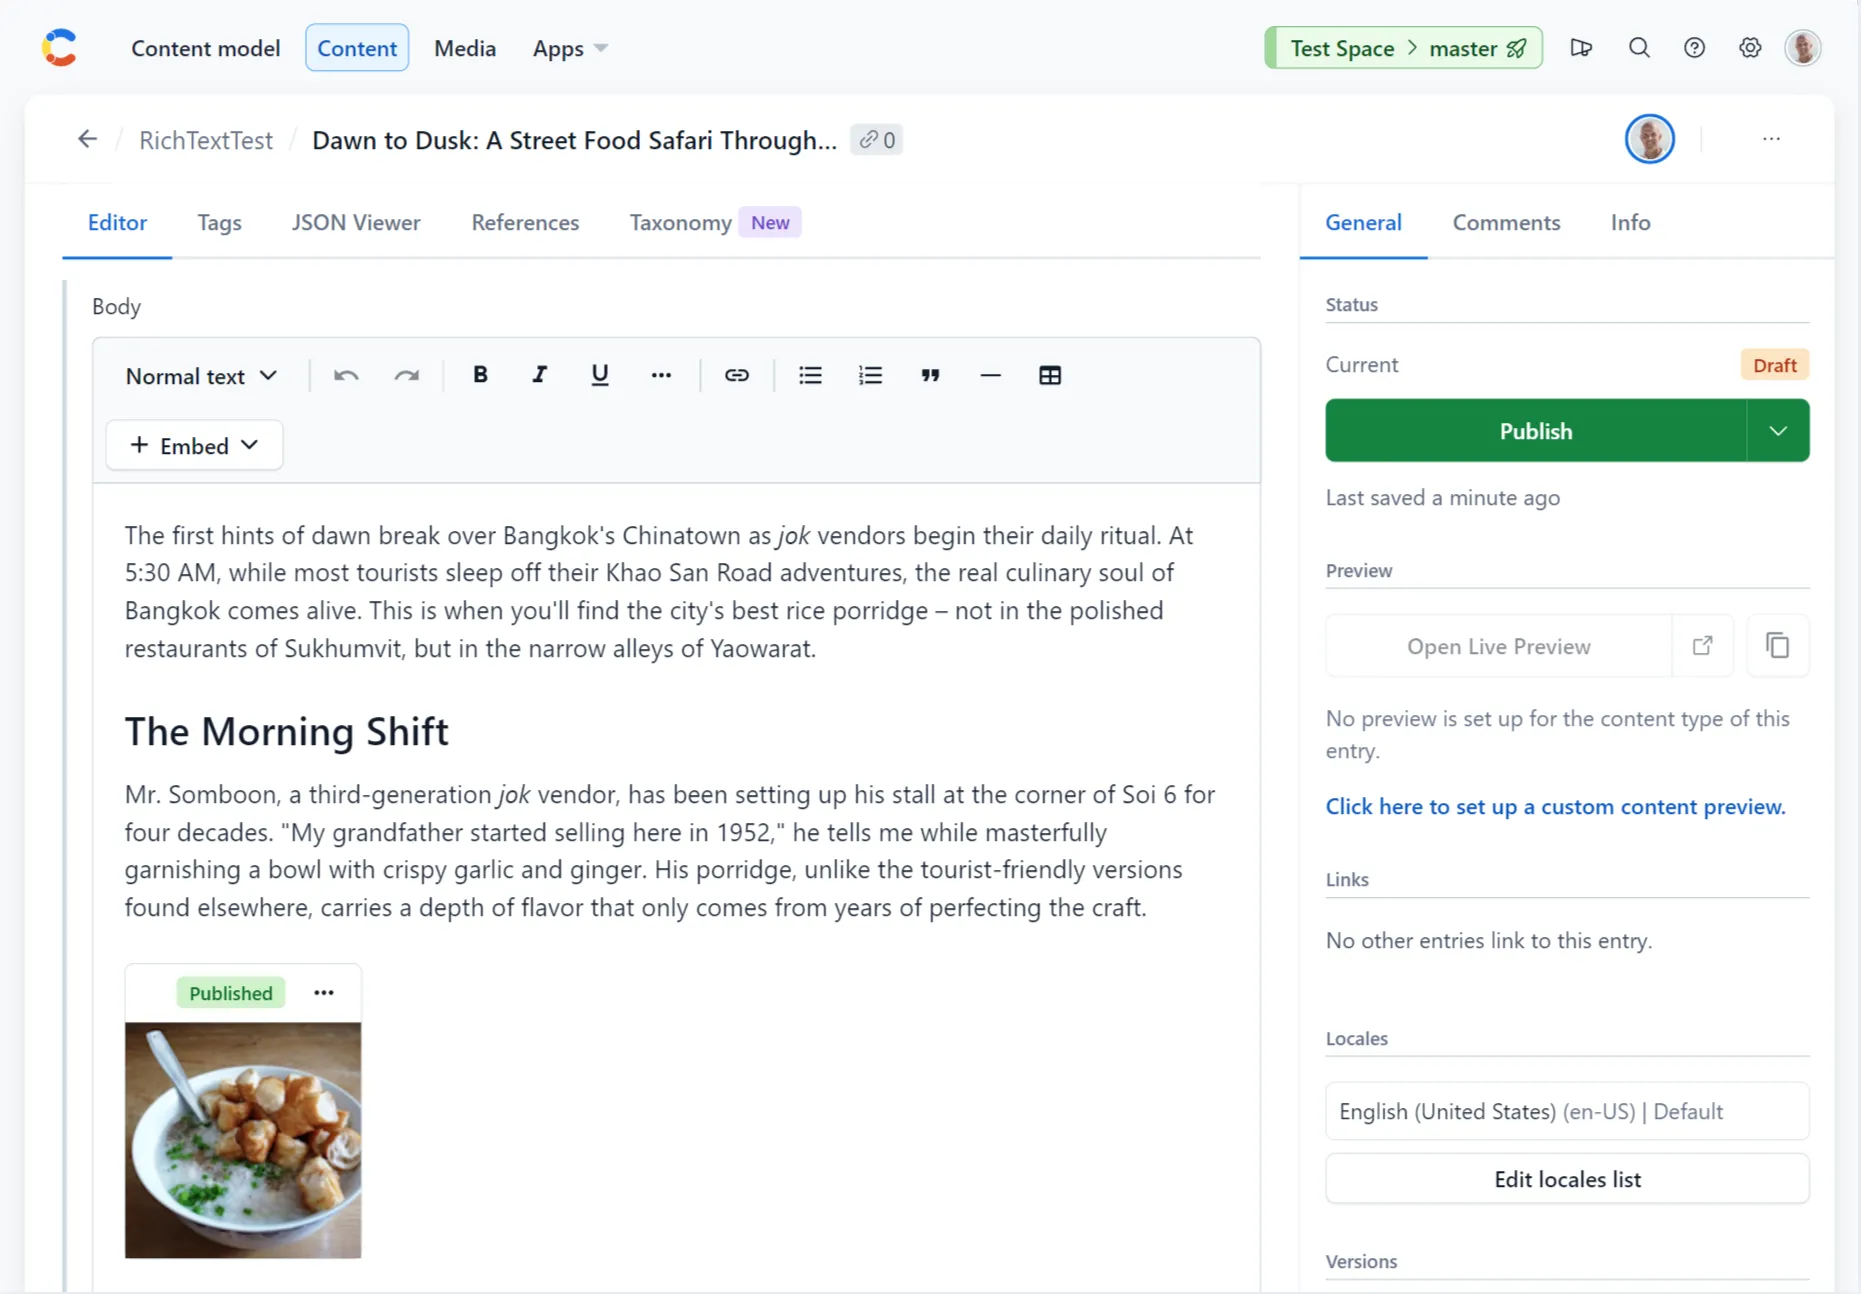
Task: Switch to the Tags tab
Action: coord(219,223)
